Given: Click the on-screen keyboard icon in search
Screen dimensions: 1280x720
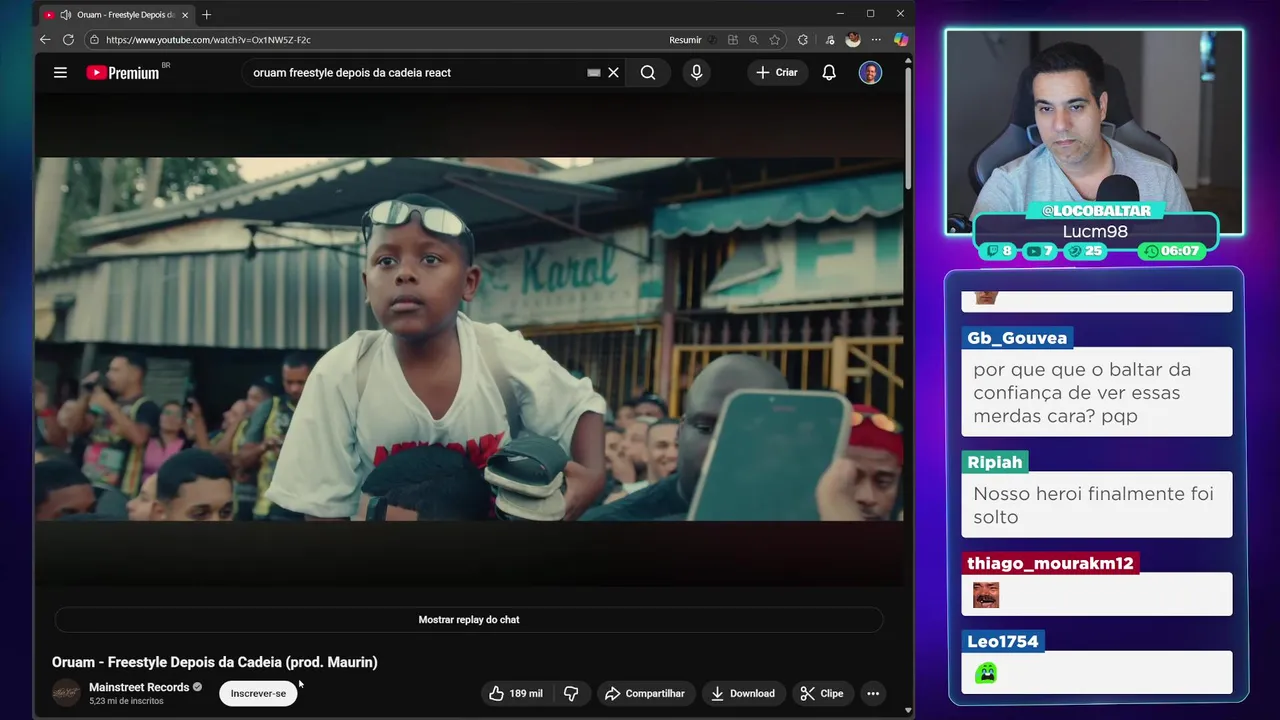Looking at the screenshot, I should click(593, 72).
